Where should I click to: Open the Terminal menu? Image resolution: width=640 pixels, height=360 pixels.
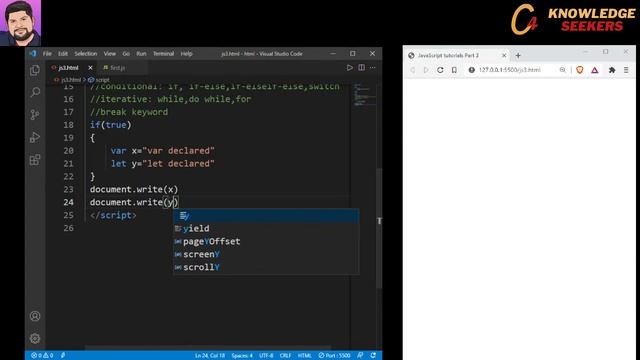(x=163, y=53)
